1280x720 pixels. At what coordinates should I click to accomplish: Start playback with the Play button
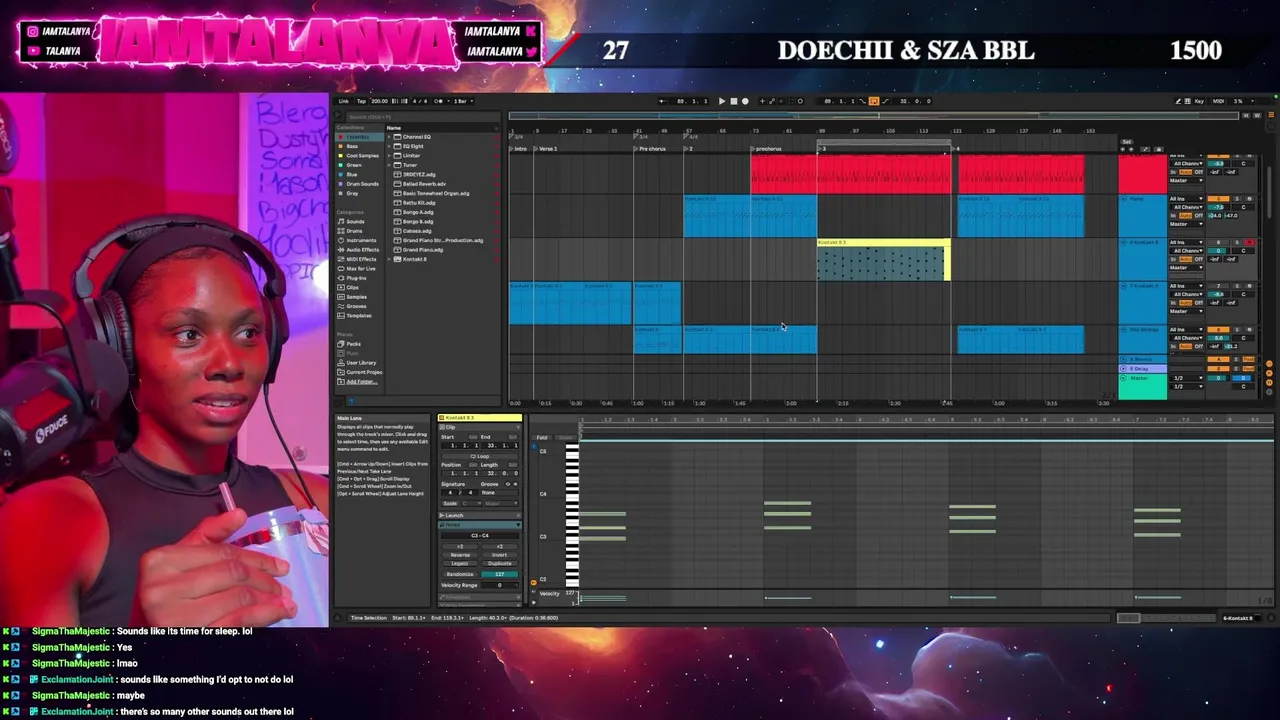(722, 101)
